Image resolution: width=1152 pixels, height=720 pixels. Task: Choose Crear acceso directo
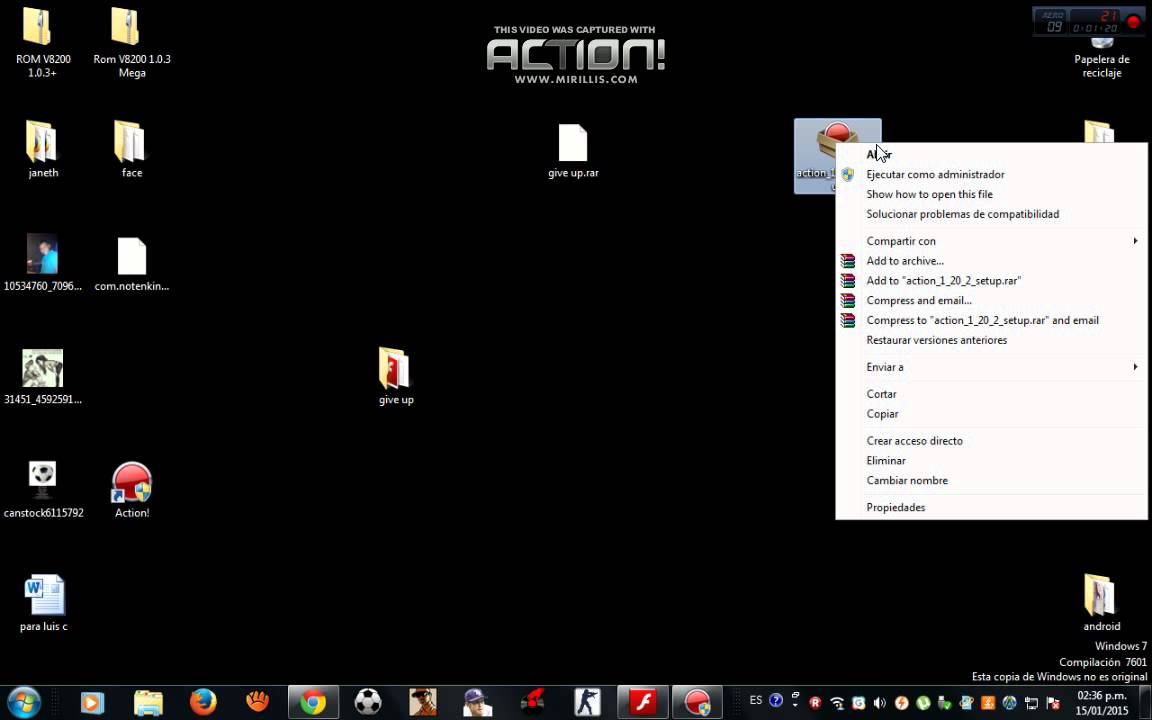(991, 440)
